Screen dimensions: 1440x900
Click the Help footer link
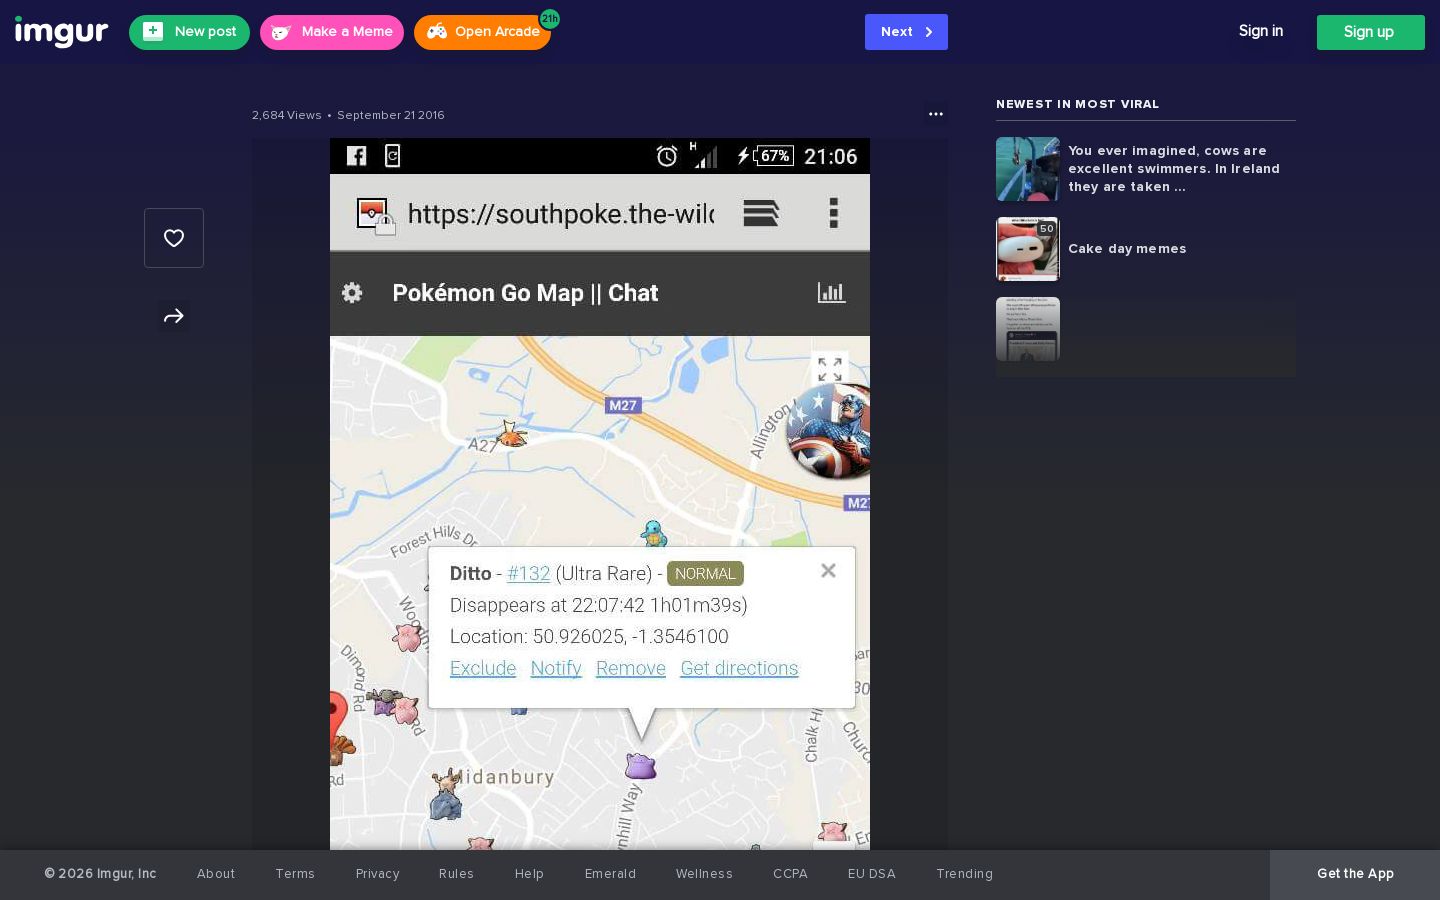tap(529, 874)
